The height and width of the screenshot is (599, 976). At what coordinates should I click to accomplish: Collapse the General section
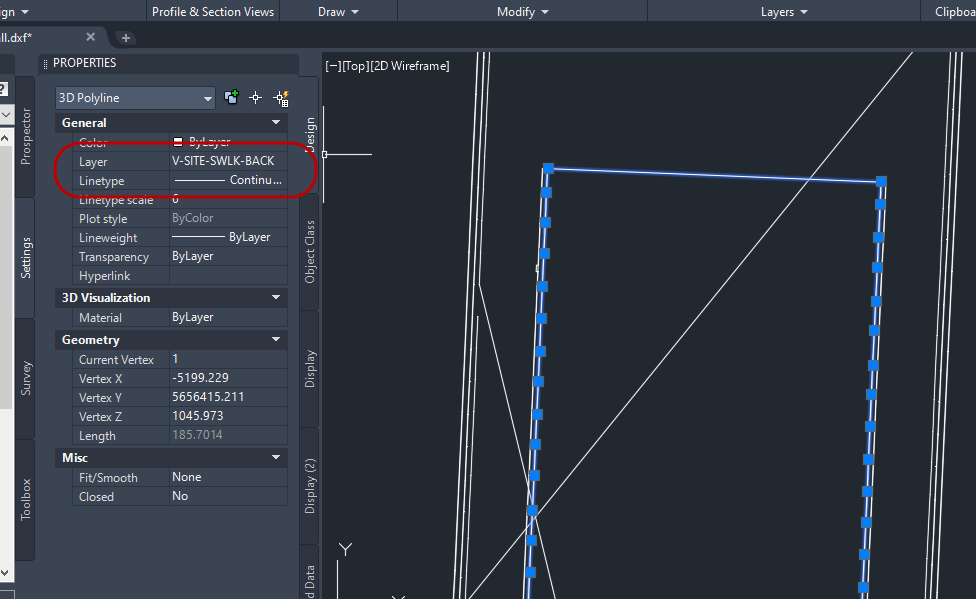click(x=276, y=123)
